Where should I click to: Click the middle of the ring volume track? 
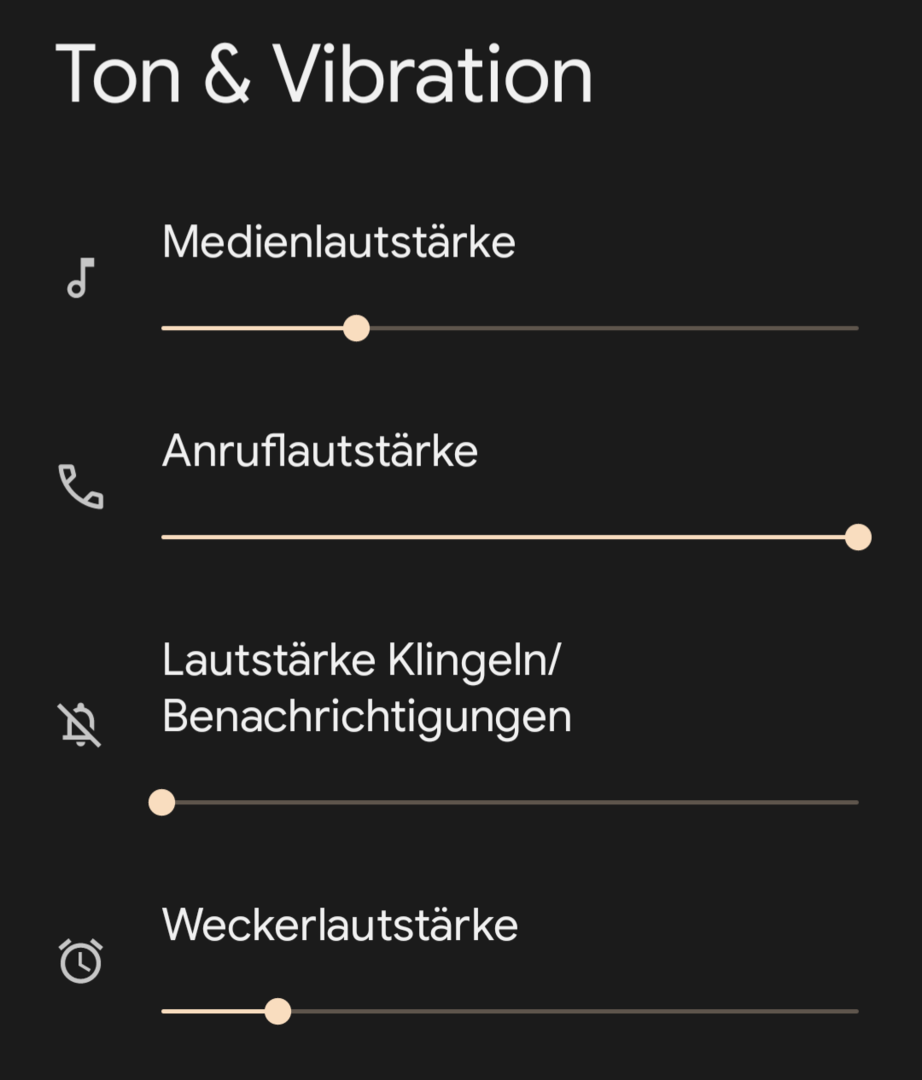(x=510, y=802)
